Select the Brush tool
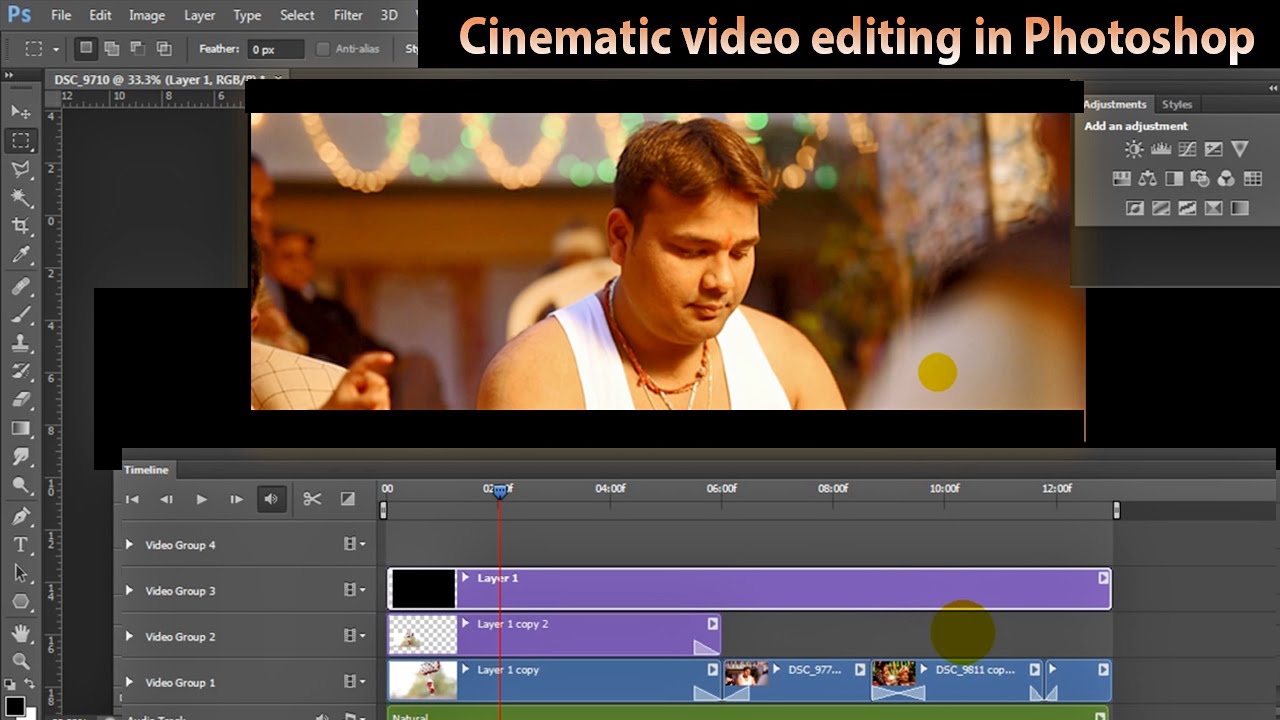Image resolution: width=1280 pixels, height=720 pixels. tap(20, 314)
